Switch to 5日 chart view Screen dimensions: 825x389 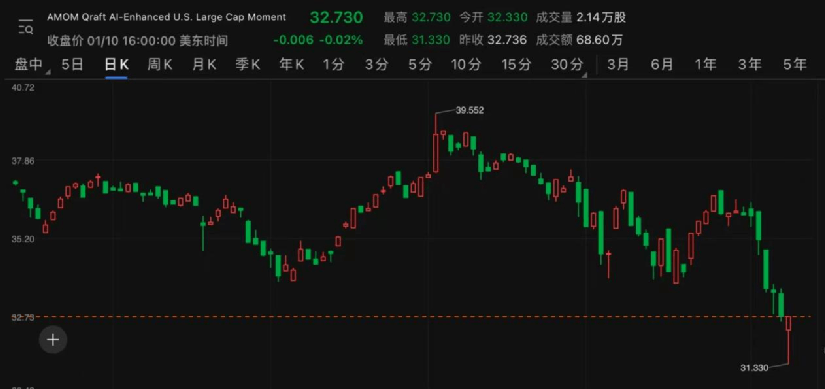72,65
